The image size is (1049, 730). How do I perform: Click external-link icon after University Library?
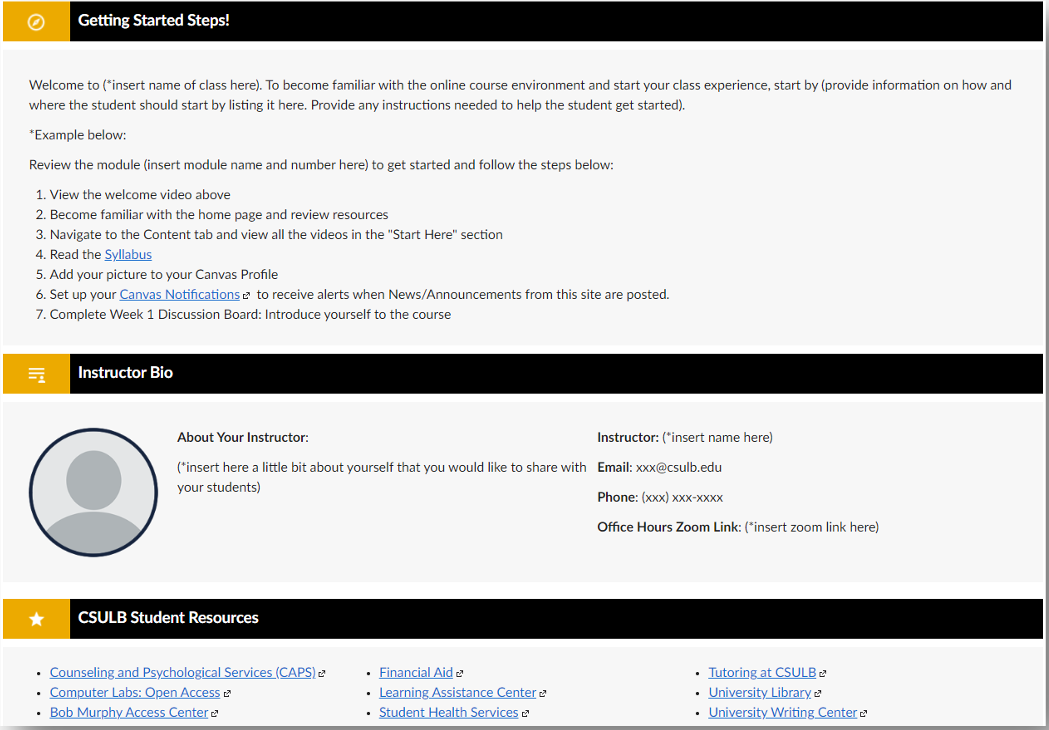coord(818,694)
